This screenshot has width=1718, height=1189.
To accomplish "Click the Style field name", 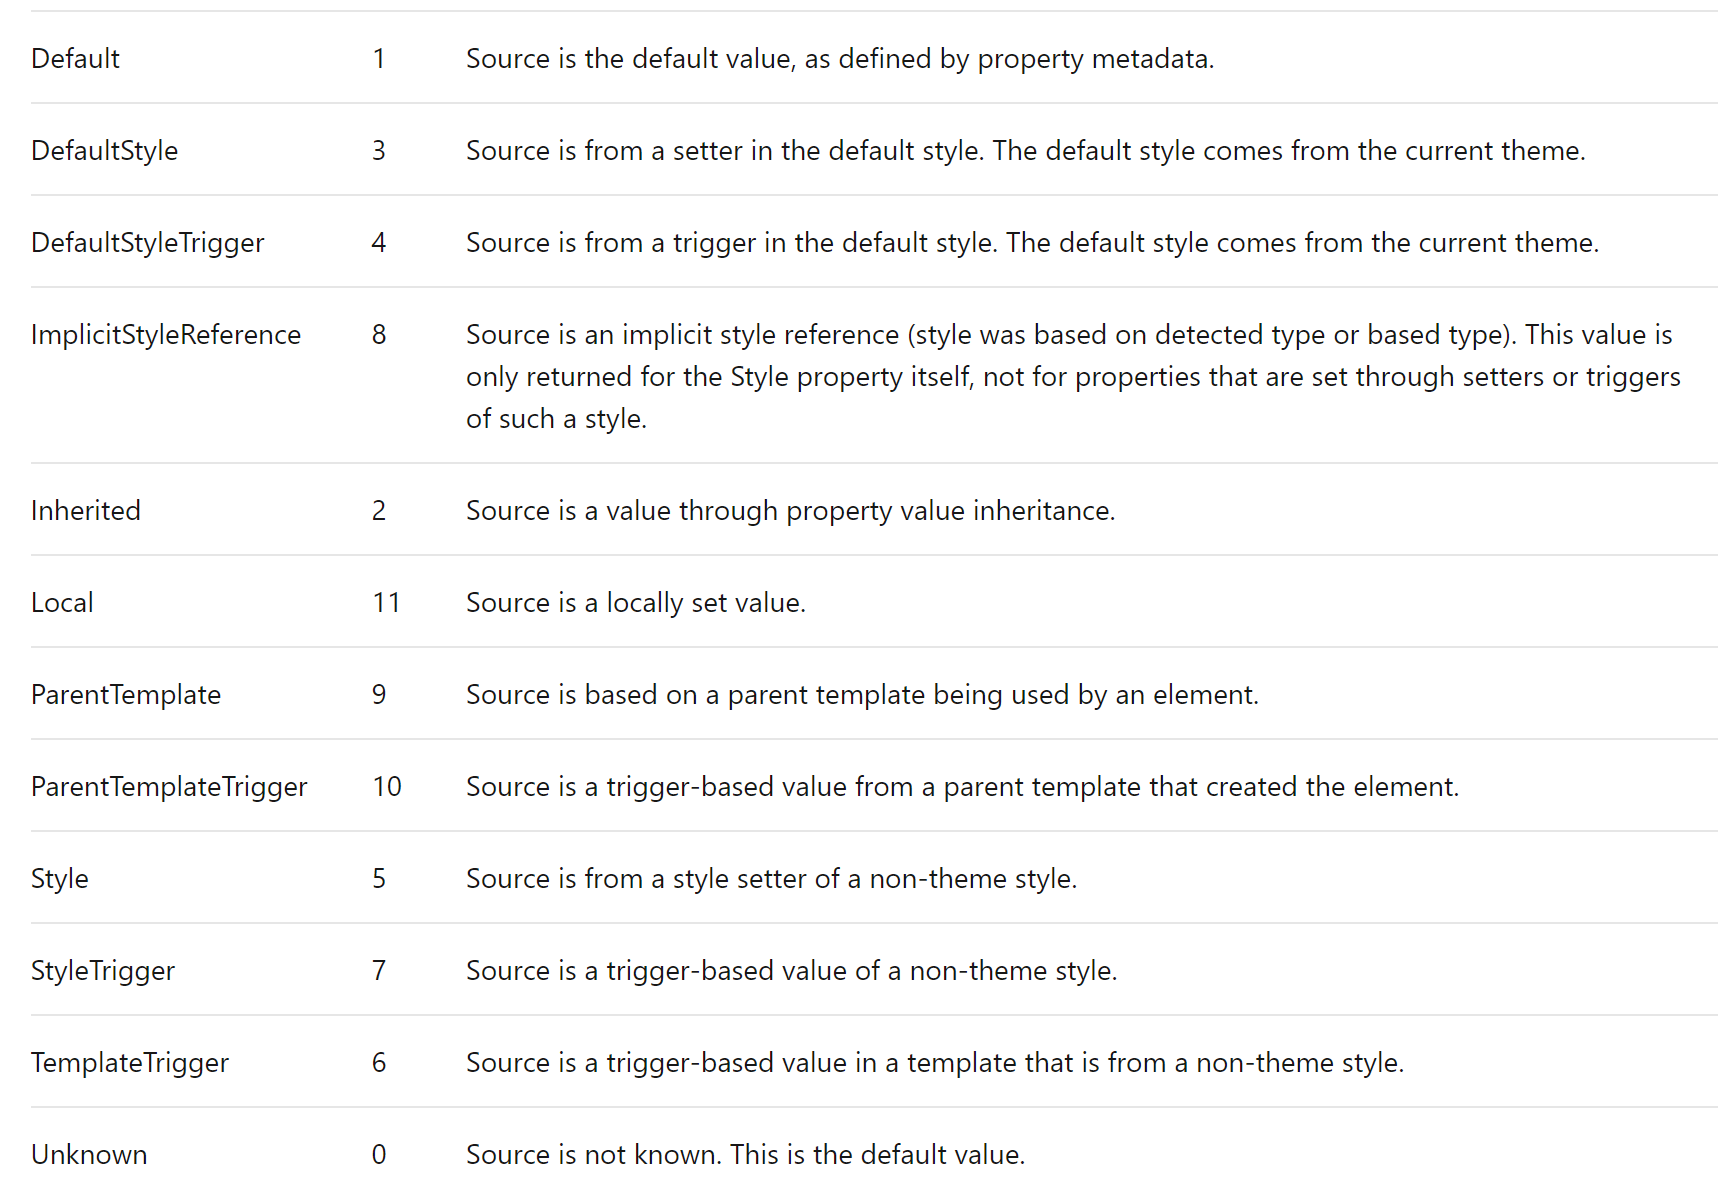I will (59, 879).
